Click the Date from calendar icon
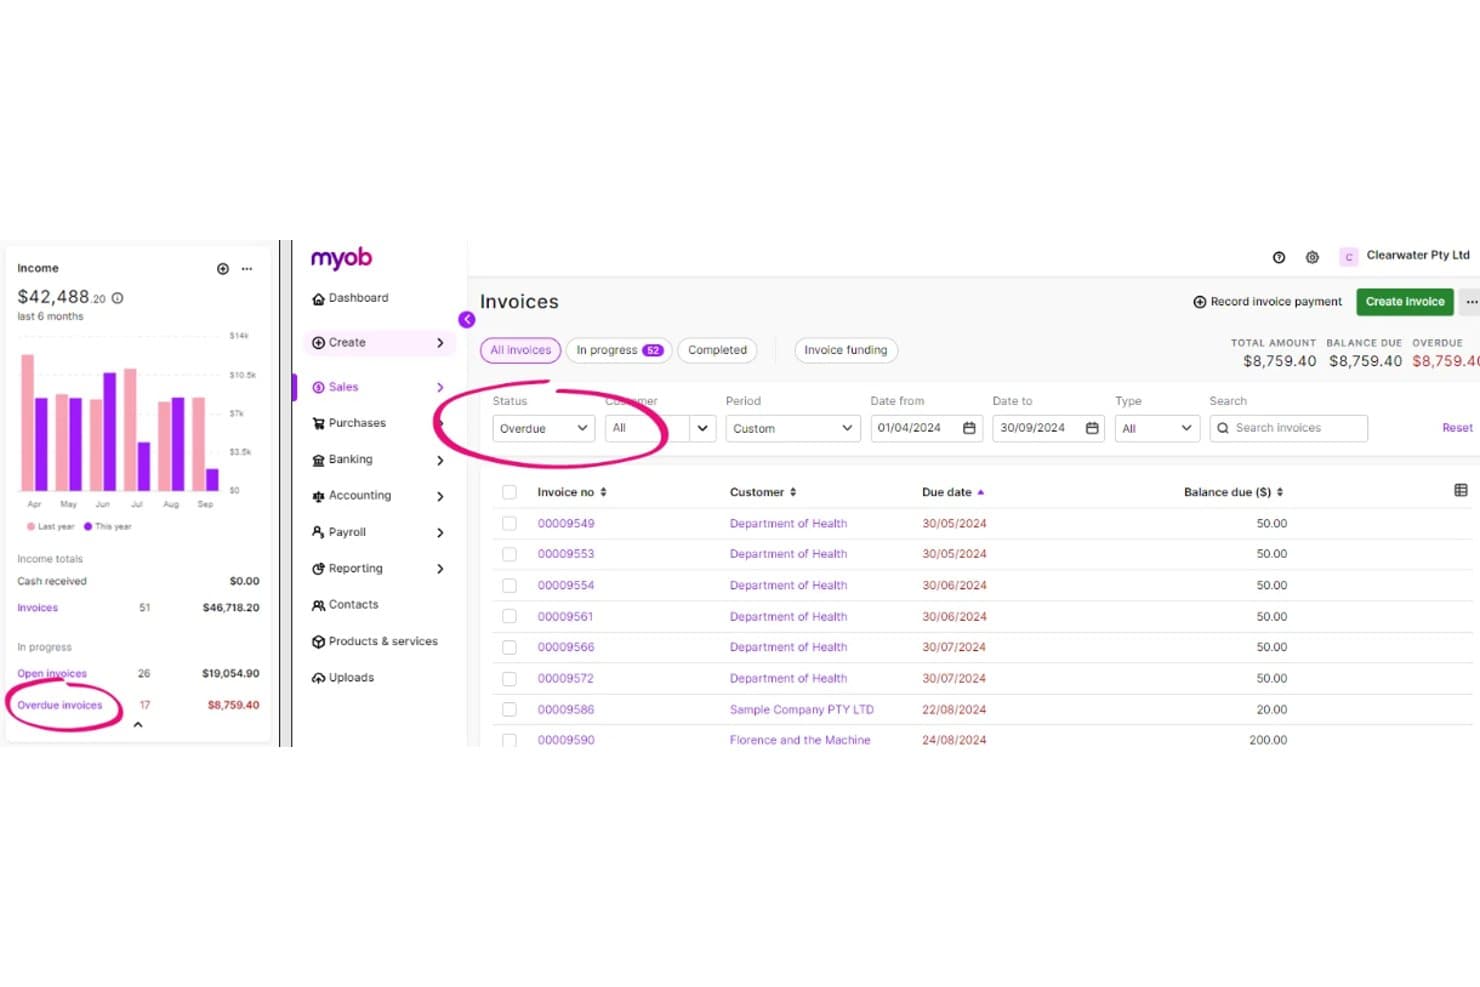The width and height of the screenshot is (1480, 987). (x=969, y=428)
